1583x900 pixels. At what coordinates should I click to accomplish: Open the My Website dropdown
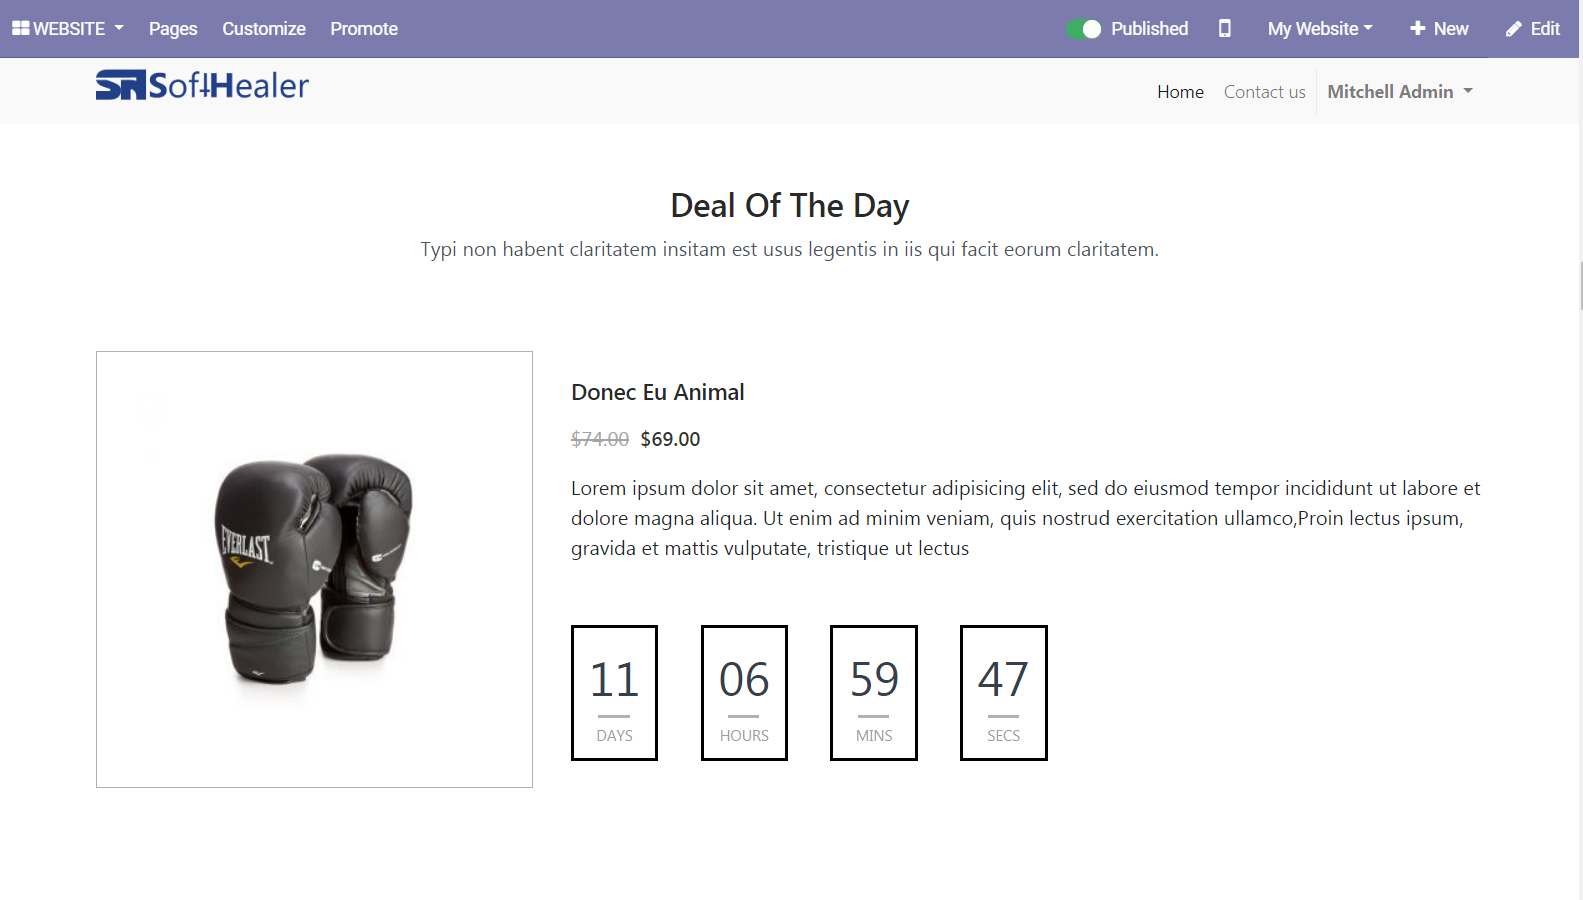1319,29
